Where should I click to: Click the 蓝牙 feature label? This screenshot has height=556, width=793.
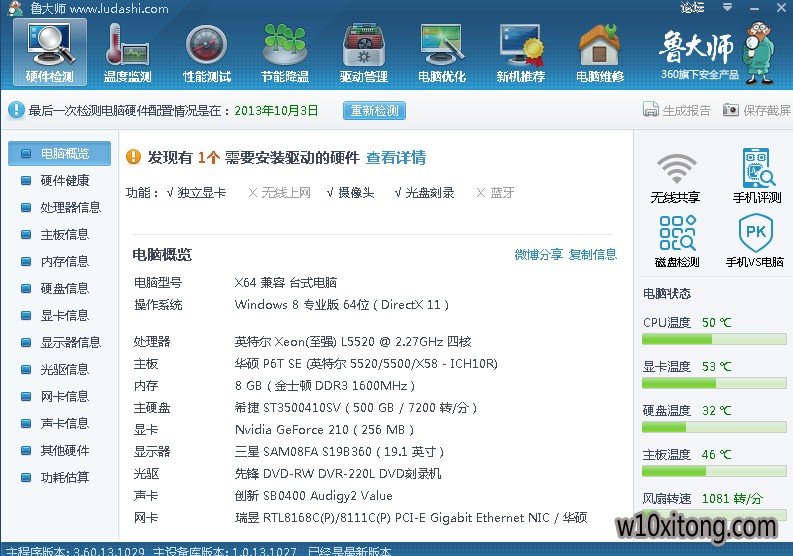[x=502, y=192]
